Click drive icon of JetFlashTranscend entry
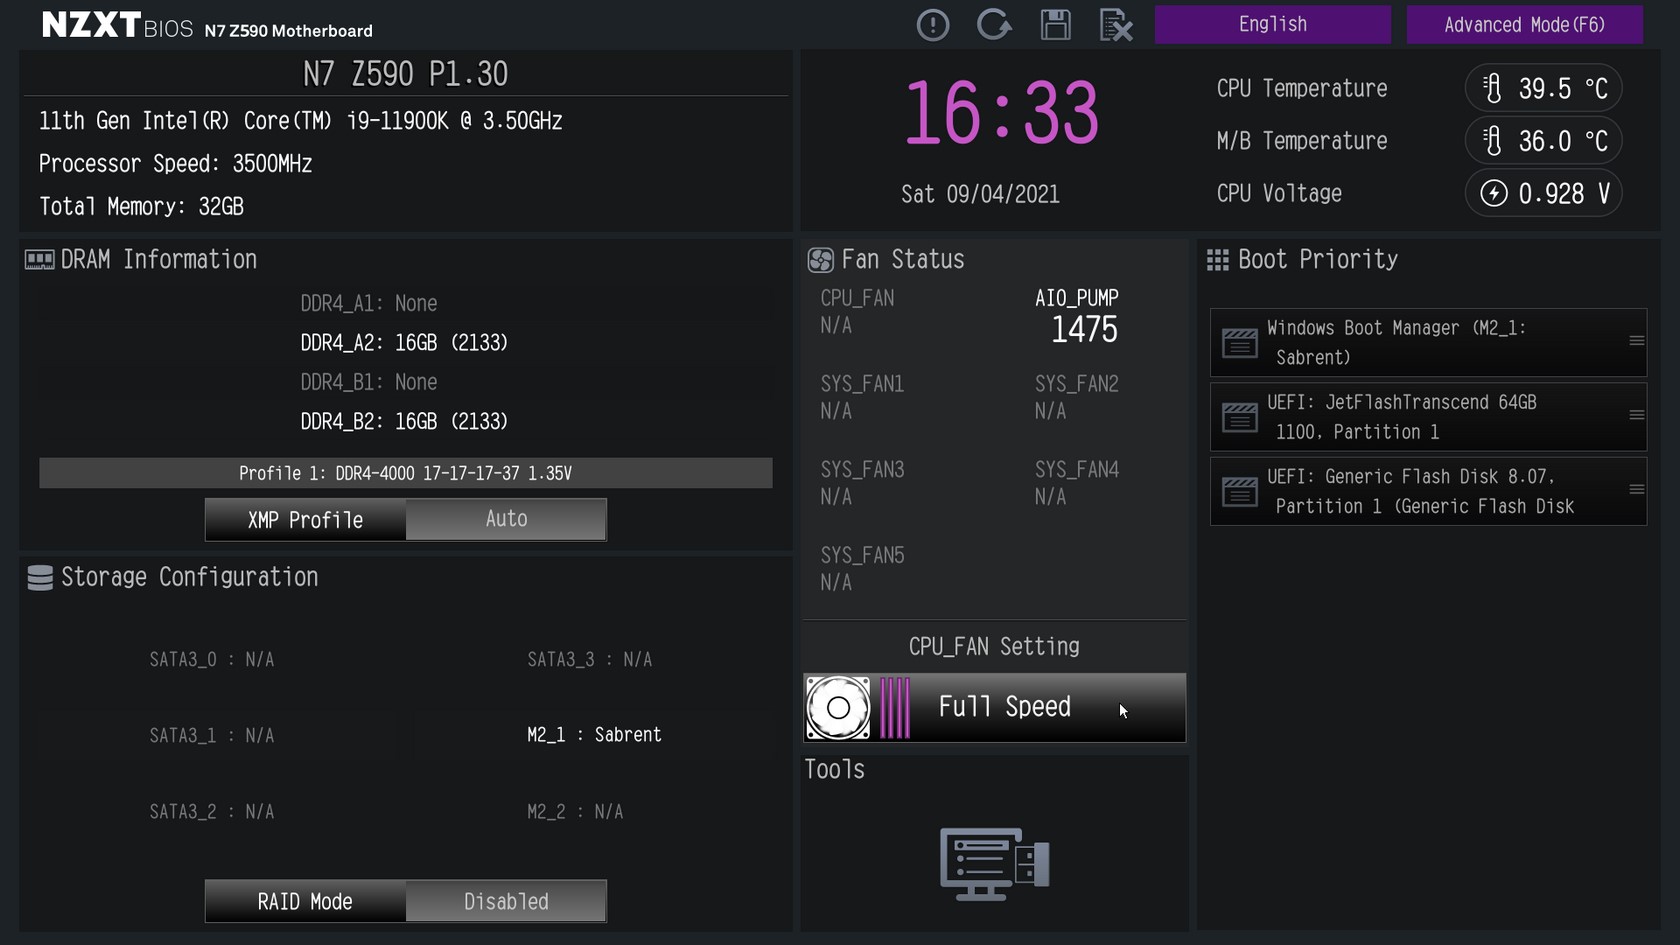1680x945 pixels. tap(1240, 417)
